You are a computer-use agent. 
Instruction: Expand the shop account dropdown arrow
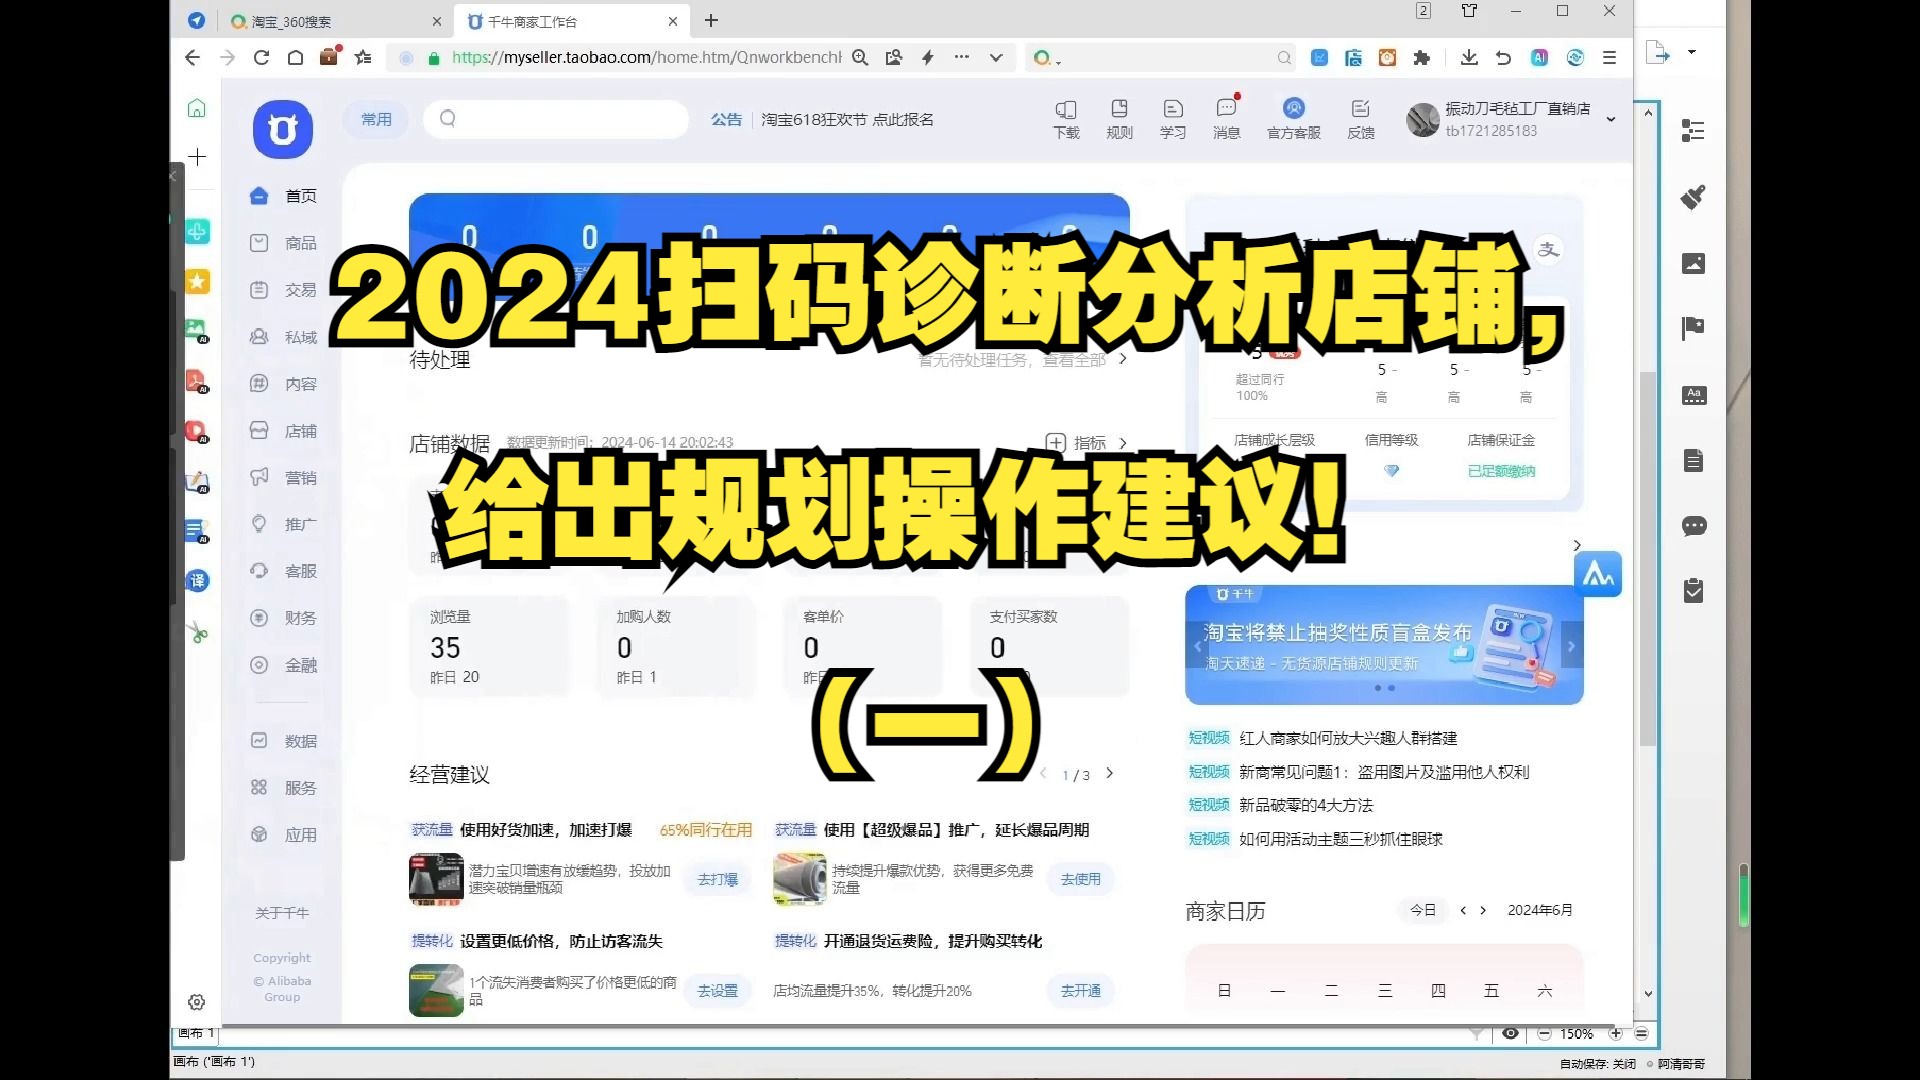click(1611, 120)
